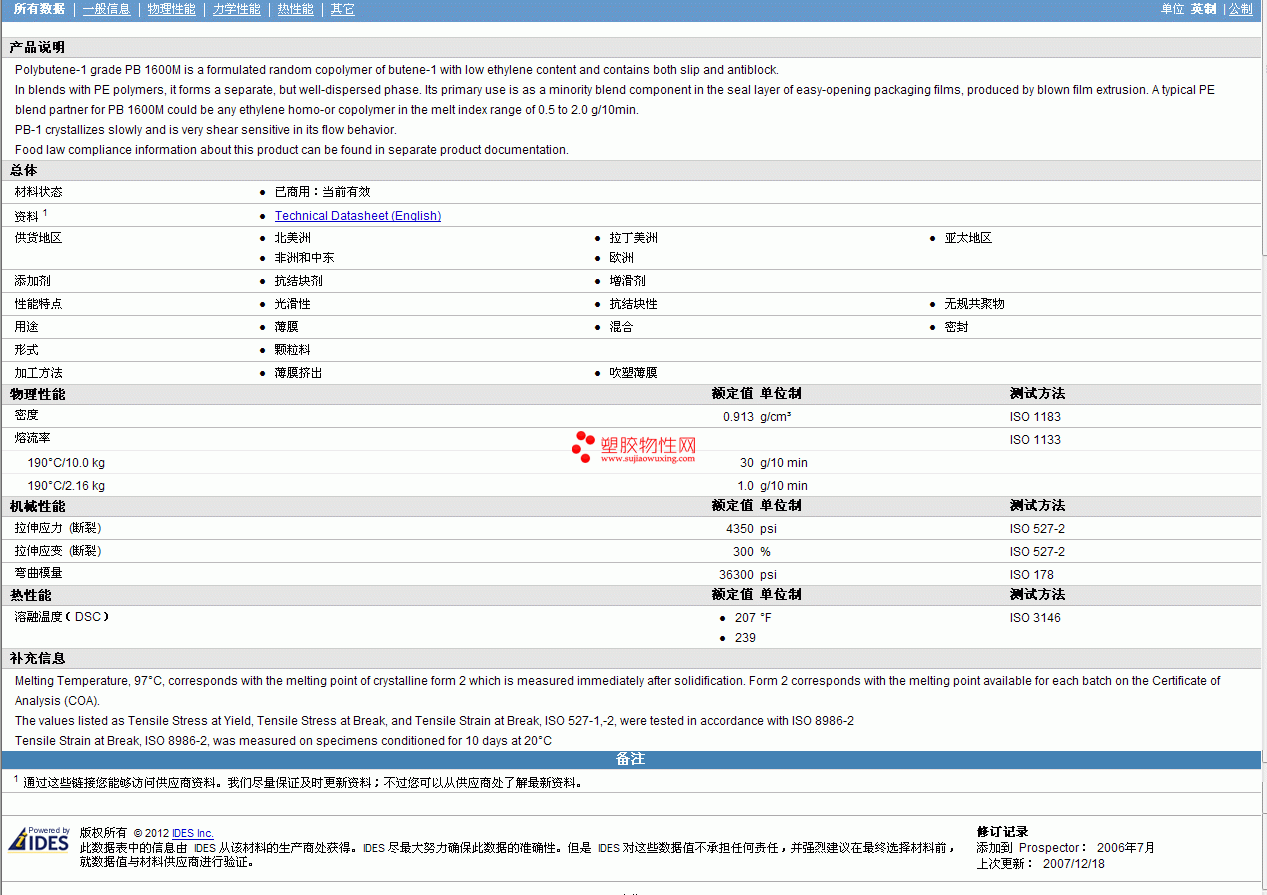Click the melting temperature value 207
This screenshot has width=1267, height=895.
pos(745,618)
